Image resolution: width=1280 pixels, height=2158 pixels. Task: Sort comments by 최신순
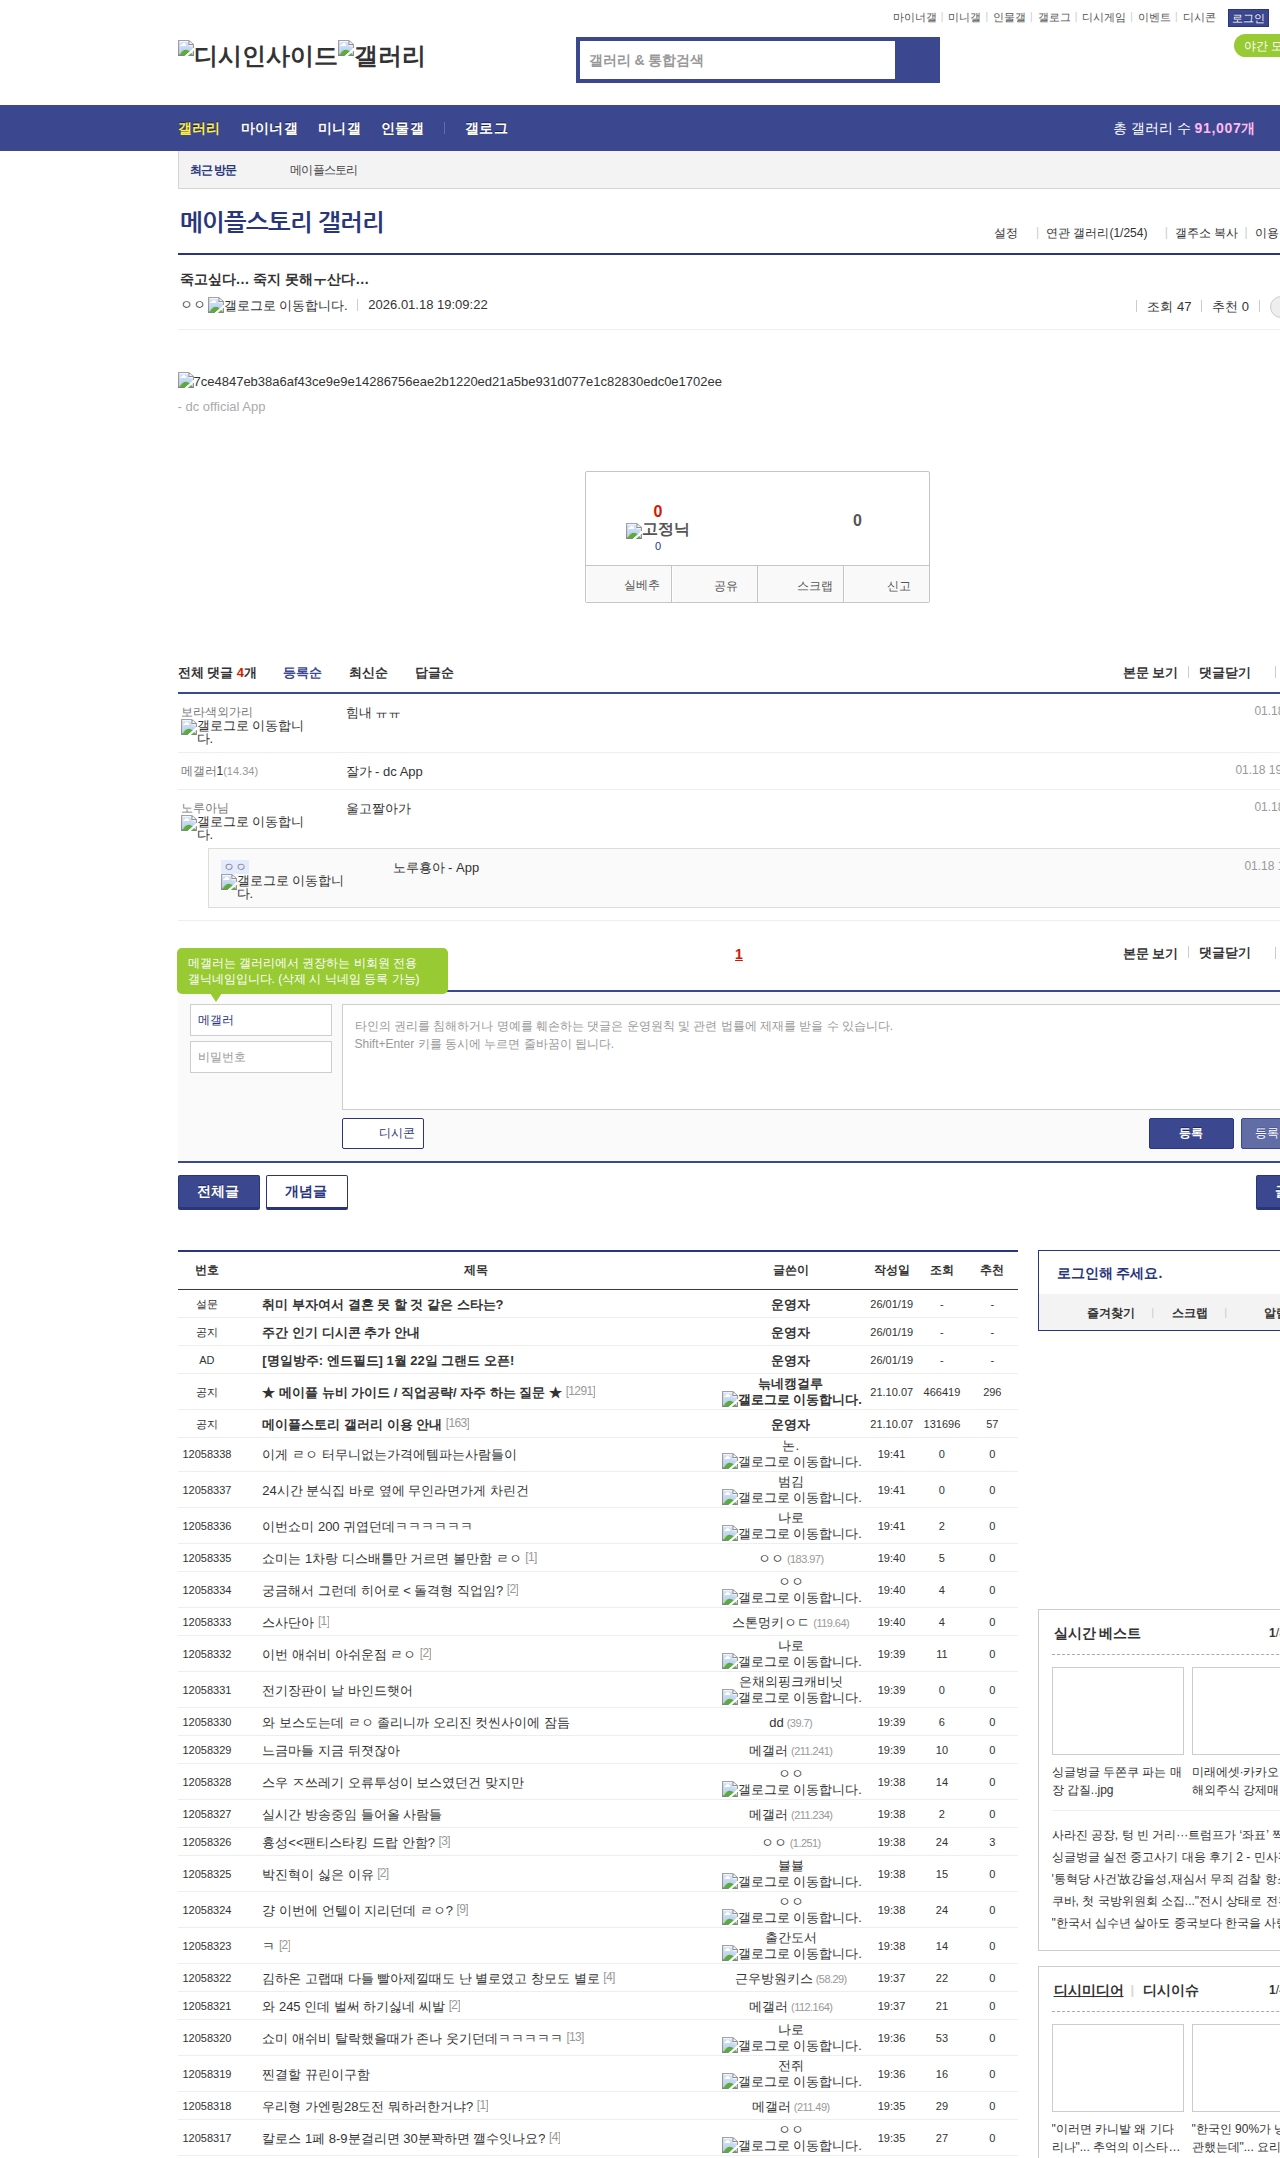[x=368, y=673]
